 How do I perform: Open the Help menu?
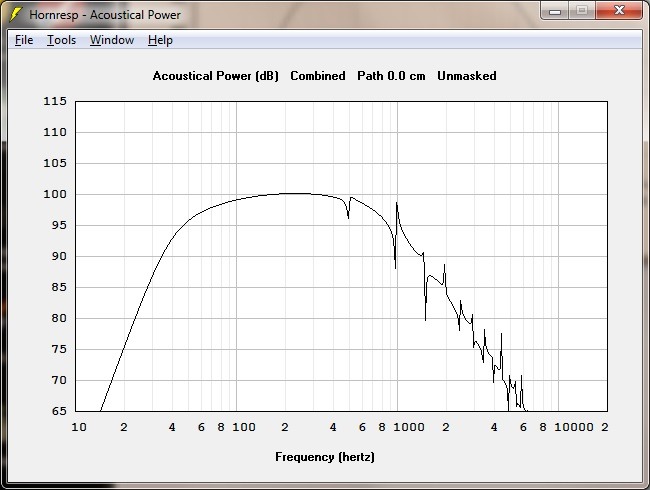(x=160, y=40)
